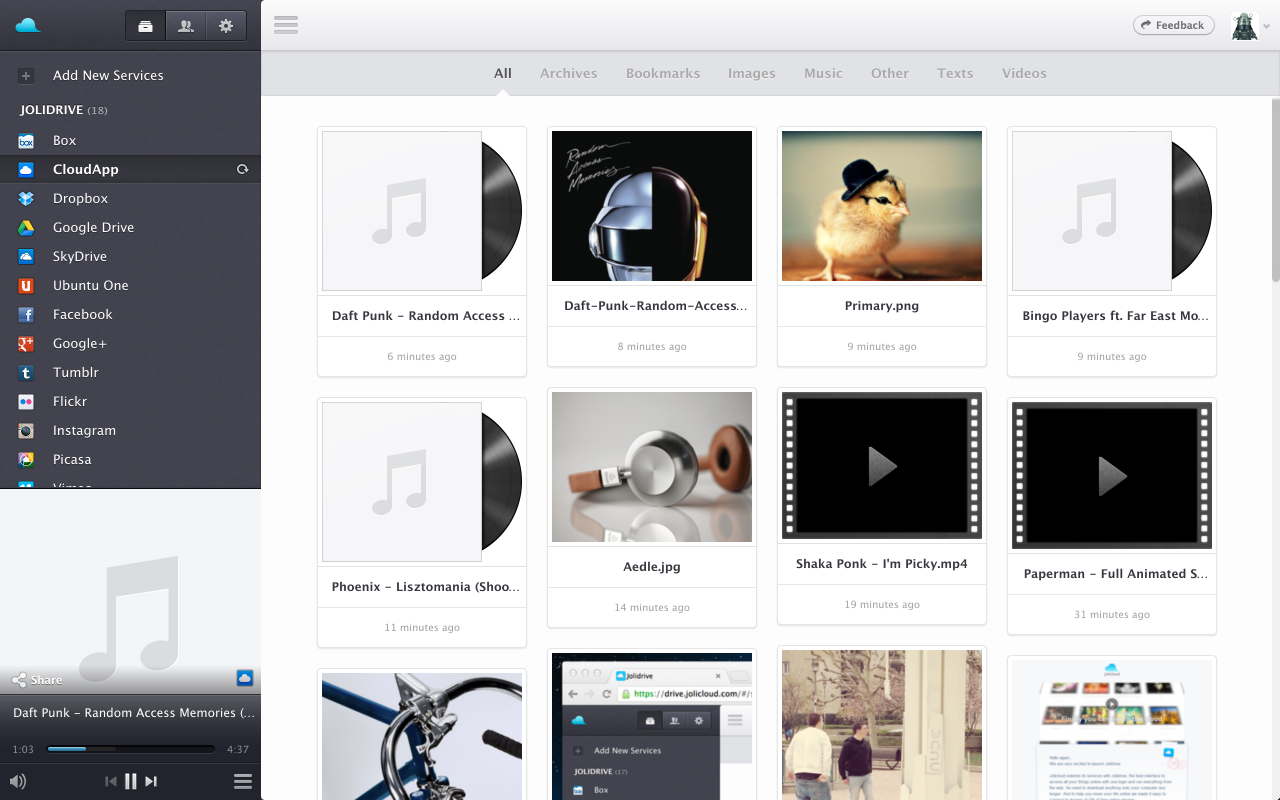Click the Box service icon
The width and height of the screenshot is (1280, 800).
click(x=27, y=141)
